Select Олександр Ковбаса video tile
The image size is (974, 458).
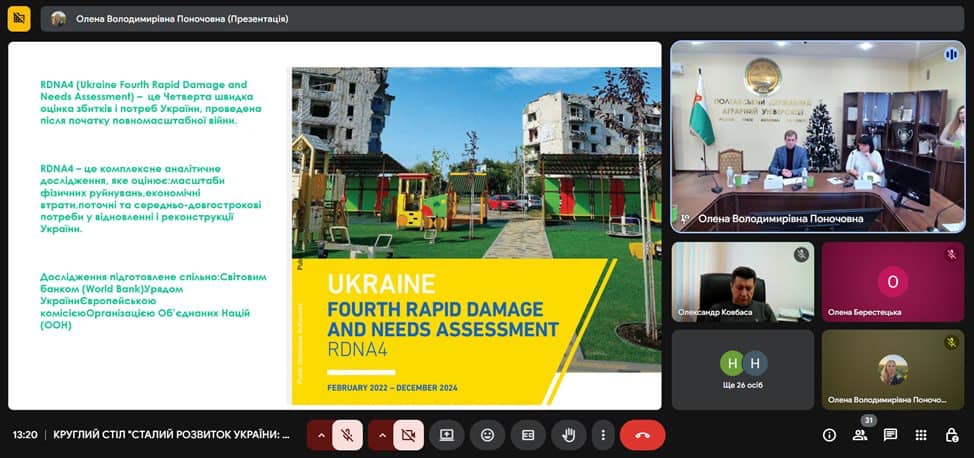click(x=741, y=282)
